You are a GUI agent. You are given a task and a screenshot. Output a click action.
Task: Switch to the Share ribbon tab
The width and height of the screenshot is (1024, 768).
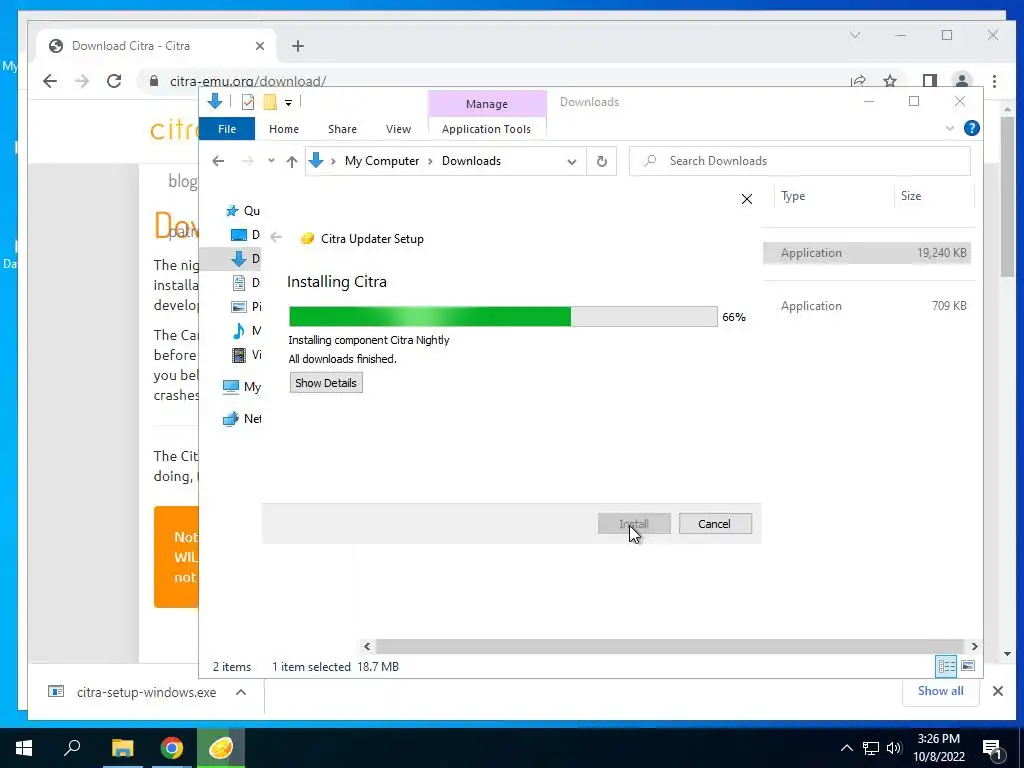coord(342,129)
